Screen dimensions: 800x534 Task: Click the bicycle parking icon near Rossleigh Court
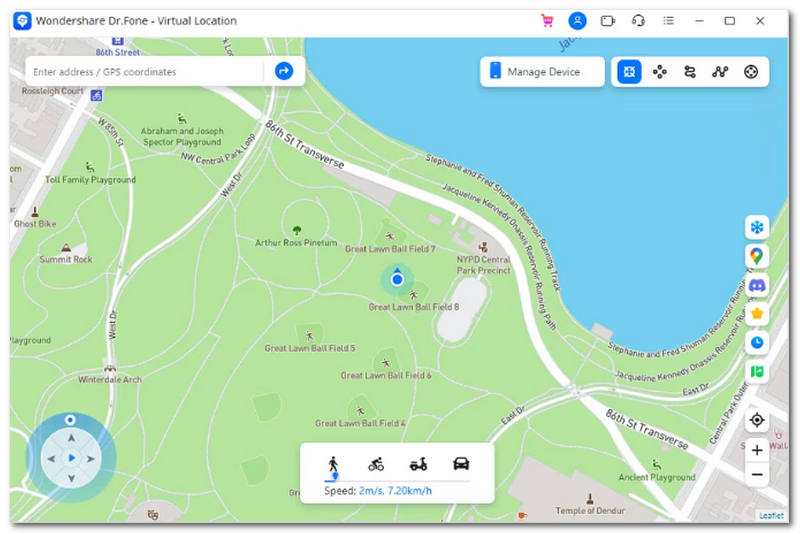pos(96,95)
